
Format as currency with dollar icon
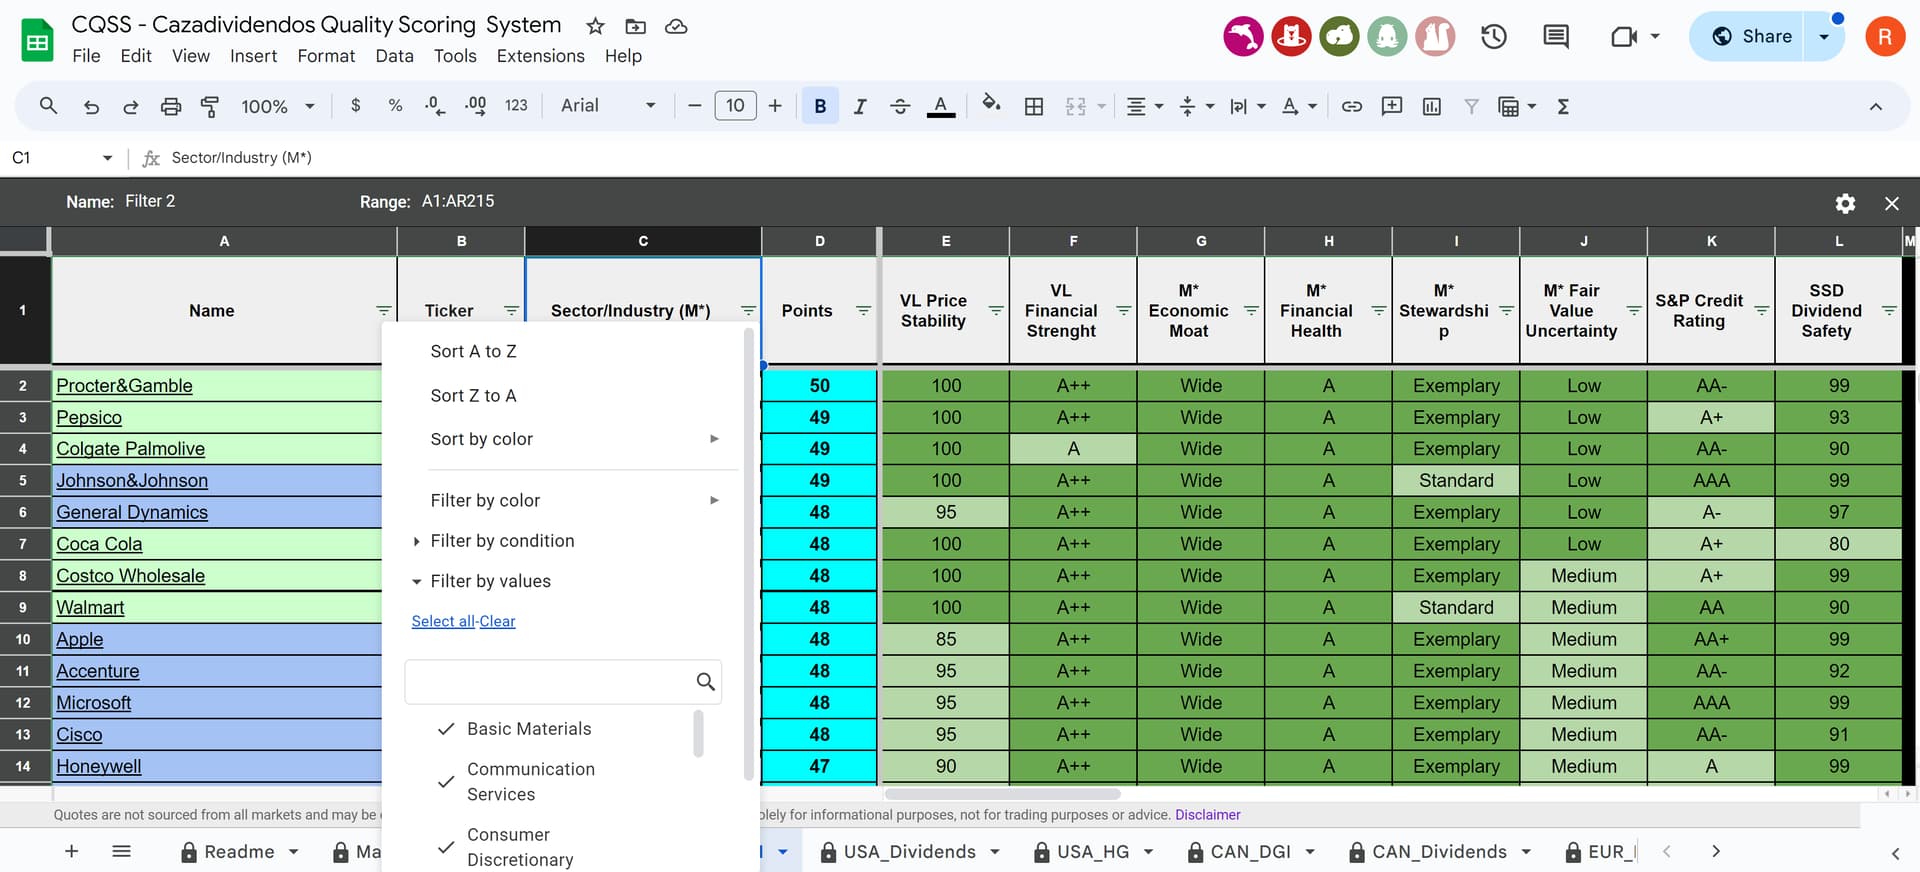(x=355, y=105)
